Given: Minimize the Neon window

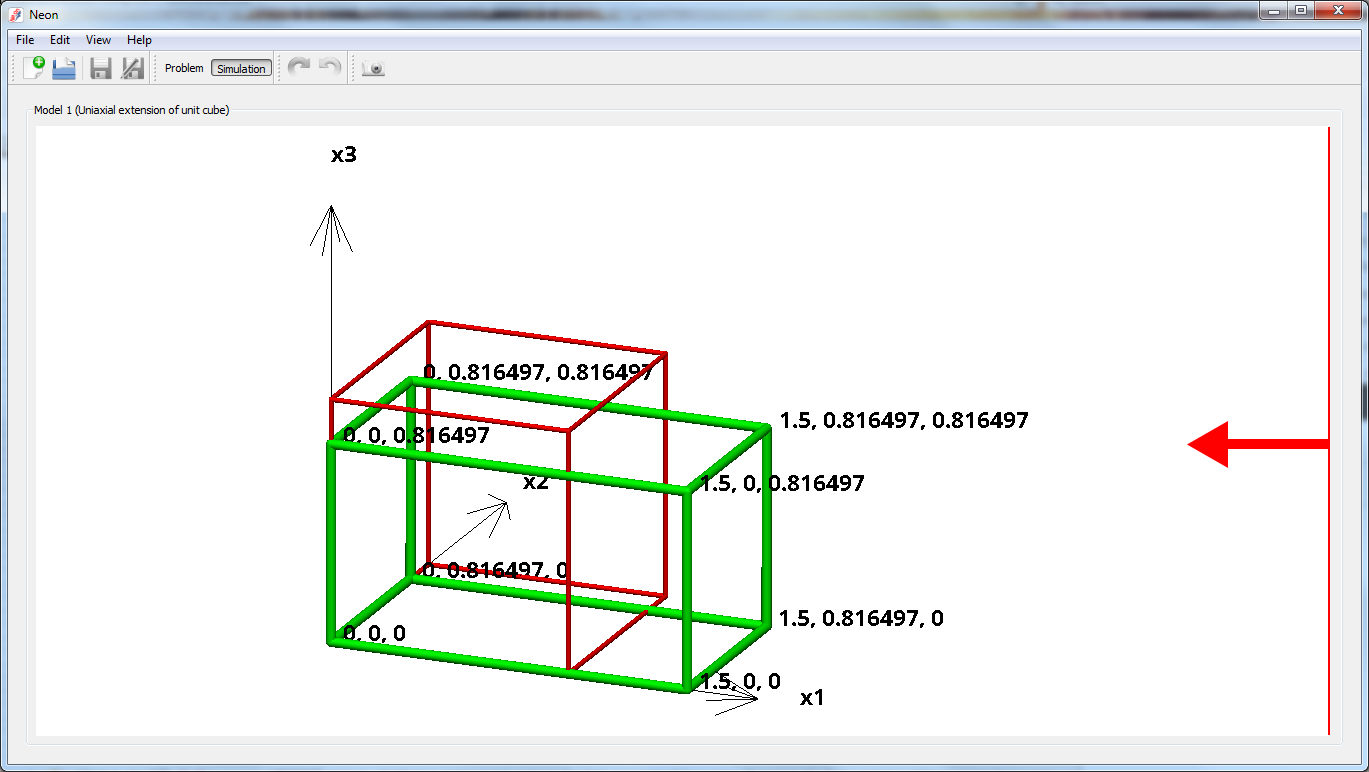Looking at the screenshot, I should tap(1272, 10).
